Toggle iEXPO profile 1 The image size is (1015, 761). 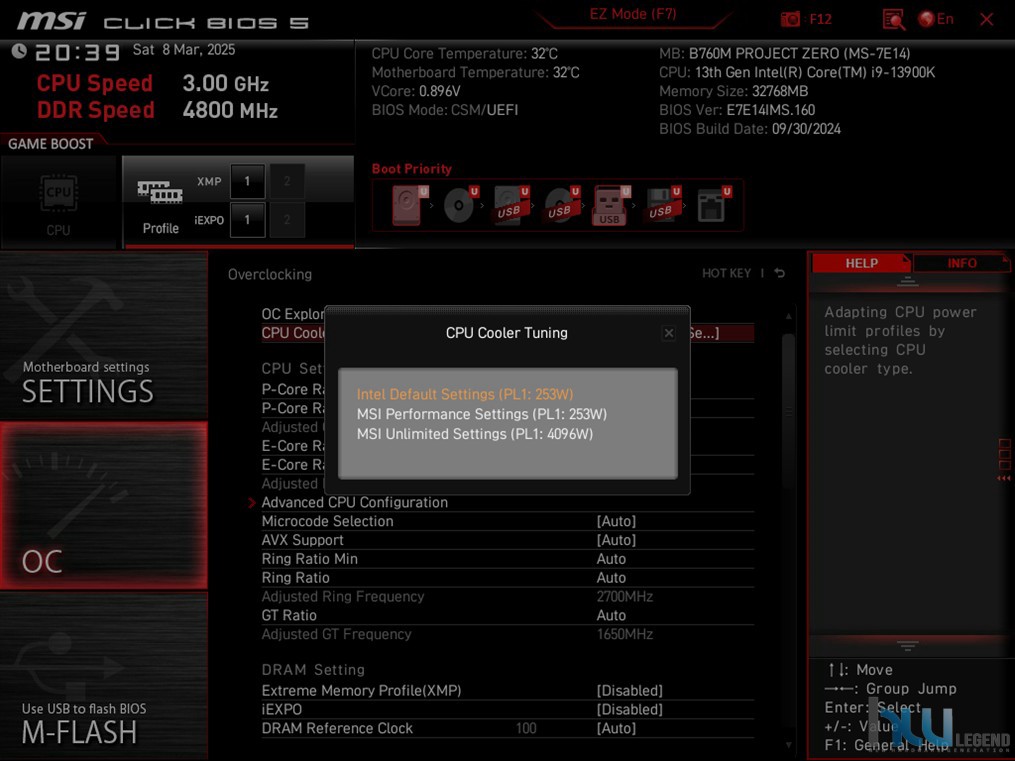(247, 219)
